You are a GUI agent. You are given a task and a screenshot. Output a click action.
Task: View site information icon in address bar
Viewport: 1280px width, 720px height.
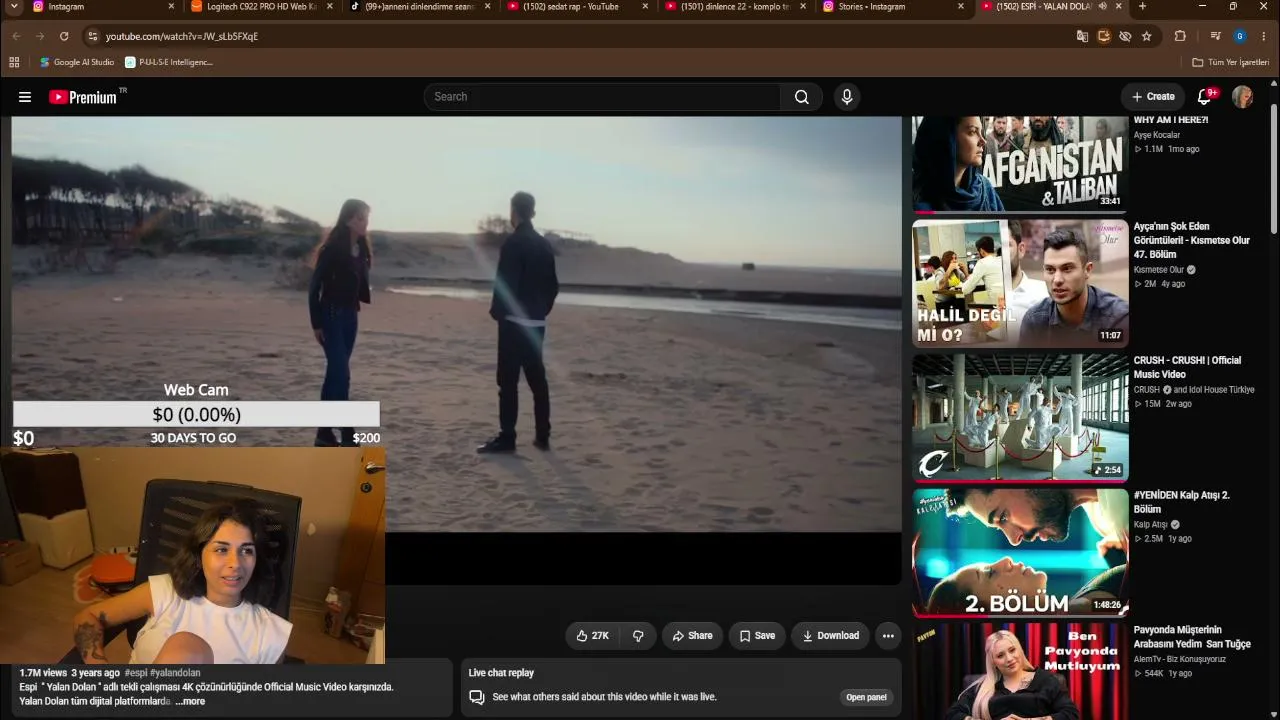(x=92, y=36)
